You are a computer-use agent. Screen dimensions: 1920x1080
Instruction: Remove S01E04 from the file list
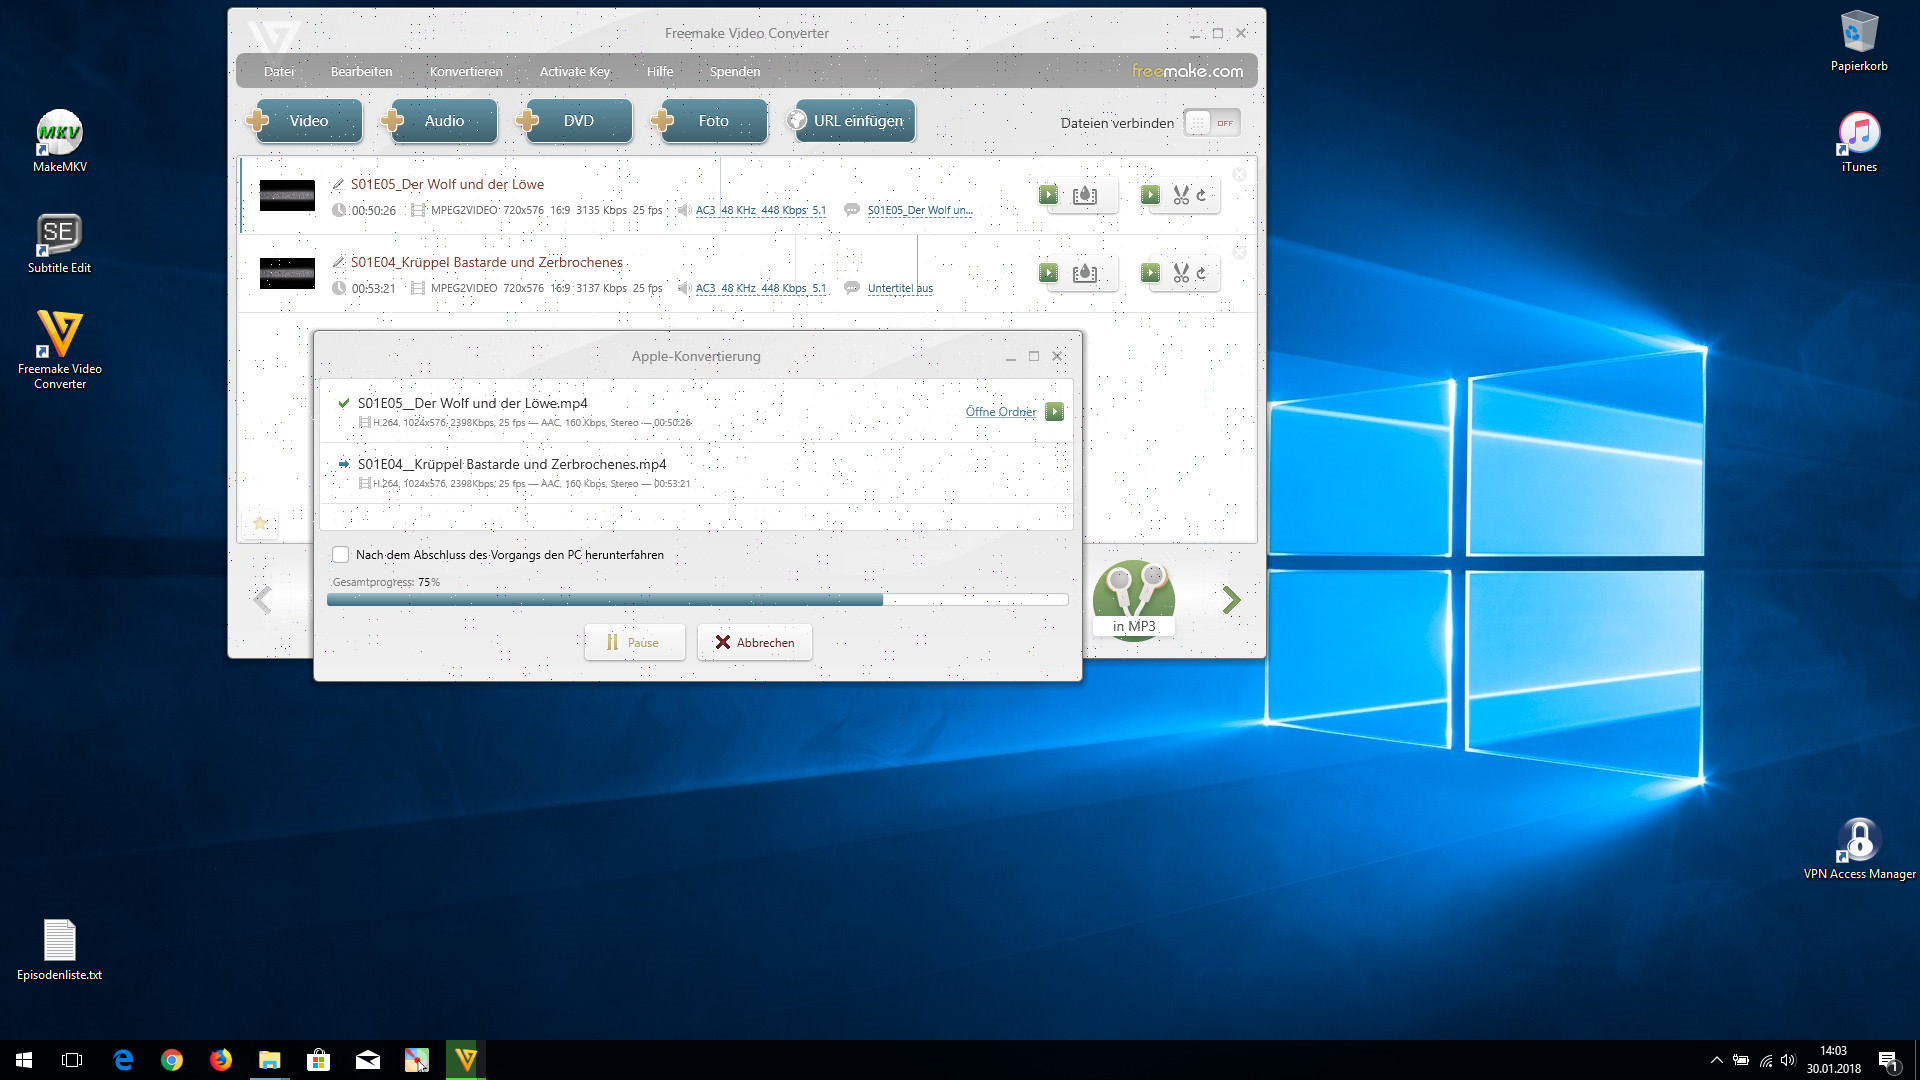1239,253
